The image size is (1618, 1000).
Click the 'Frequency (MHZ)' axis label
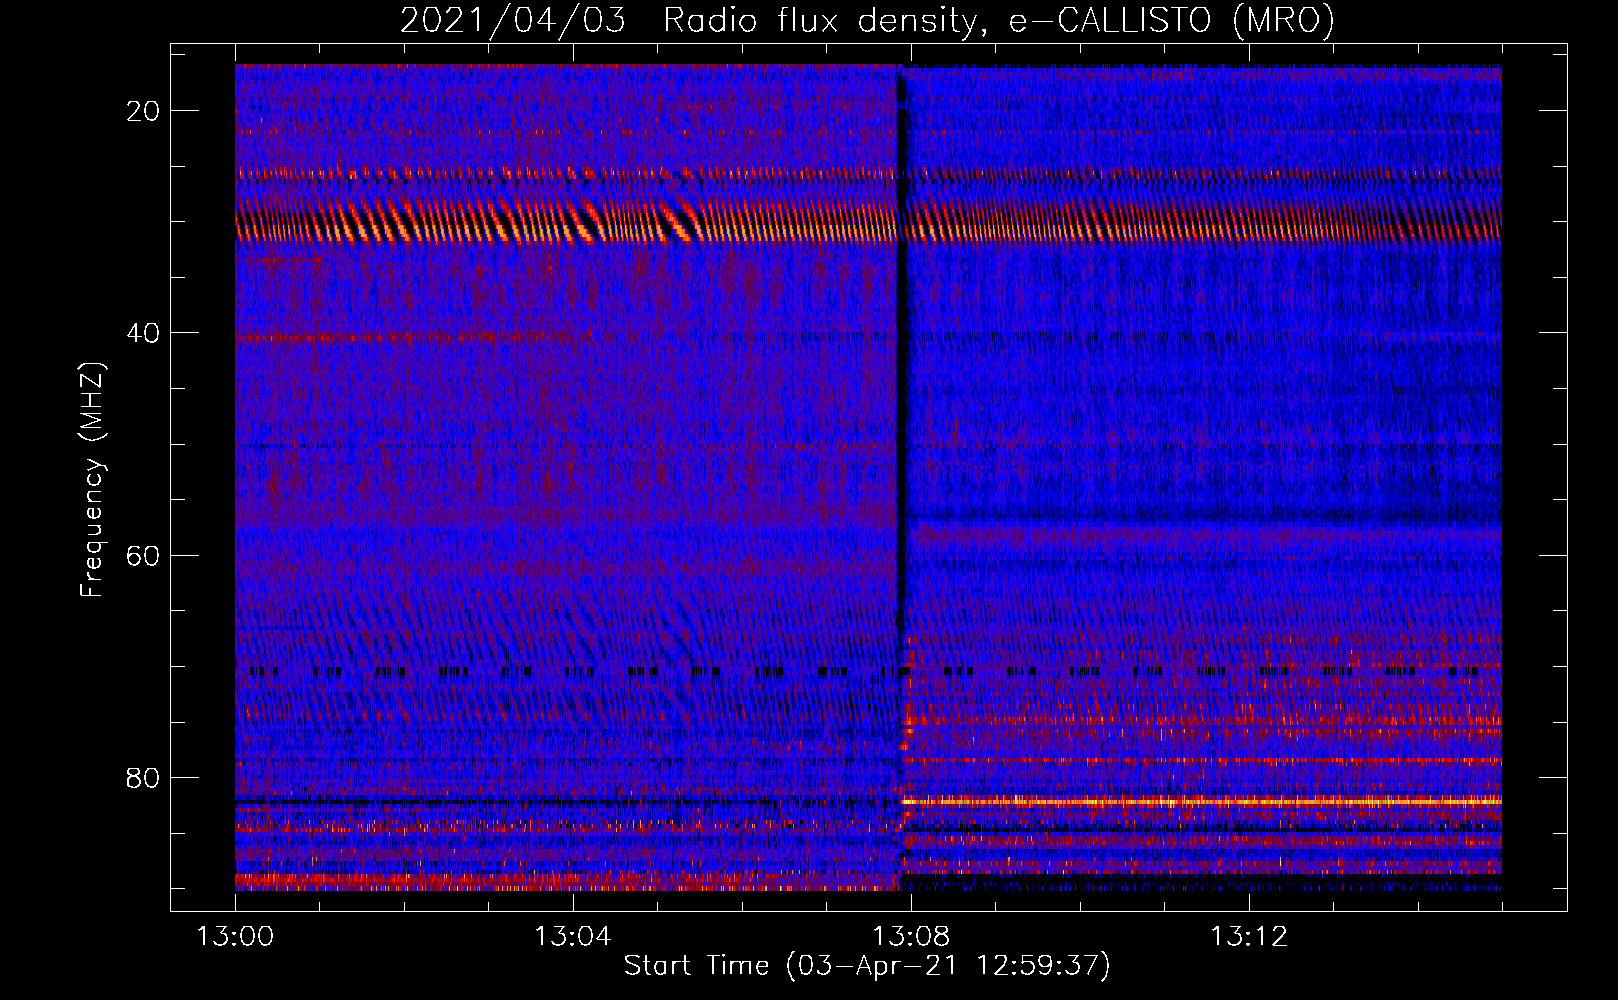[x=91, y=480]
